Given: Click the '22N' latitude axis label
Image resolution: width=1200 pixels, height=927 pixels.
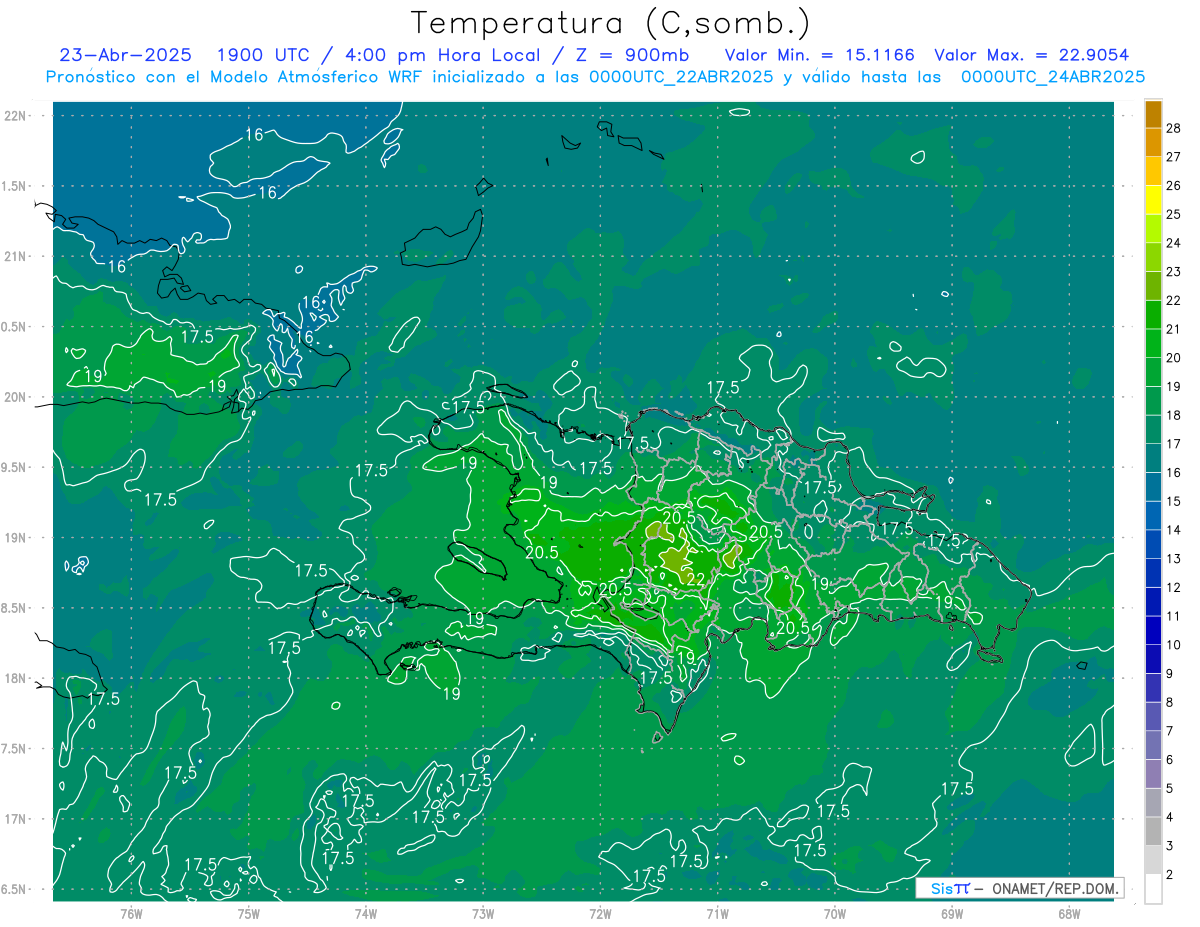Looking at the screenshot, I should (x=17, y=116).
